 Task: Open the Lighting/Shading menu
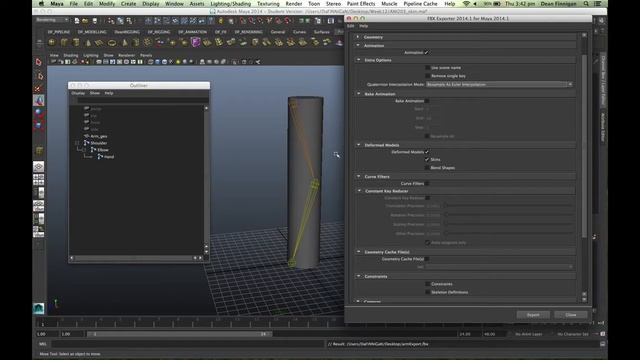coord(231,4)
